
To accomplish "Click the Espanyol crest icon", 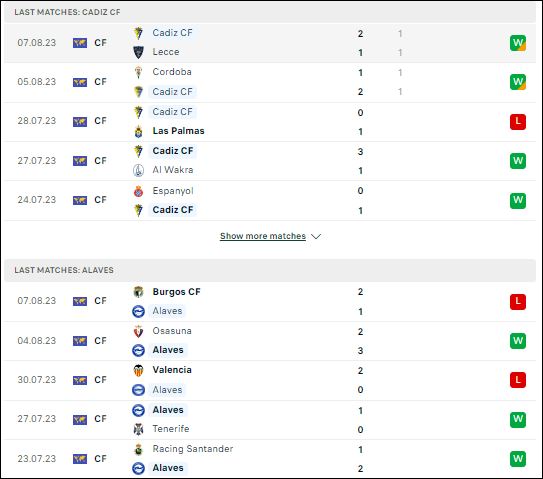I will click(138, 191).
